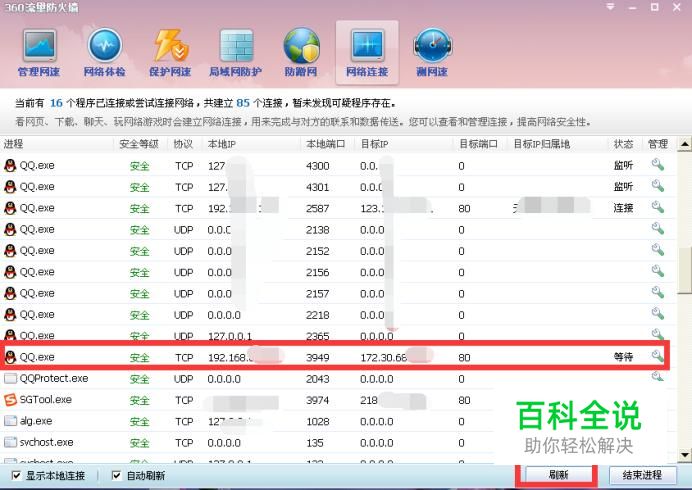Screen dimensions: 692x490
Task: Click manage wrench for QQ.exe port 2587
Action: coord(658,207)
